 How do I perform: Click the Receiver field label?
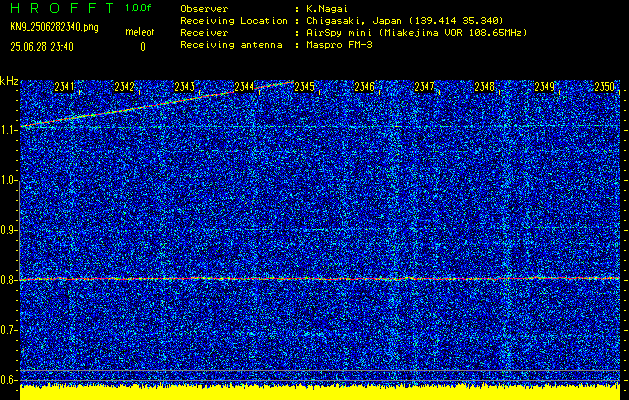click(x=204, y=33)
